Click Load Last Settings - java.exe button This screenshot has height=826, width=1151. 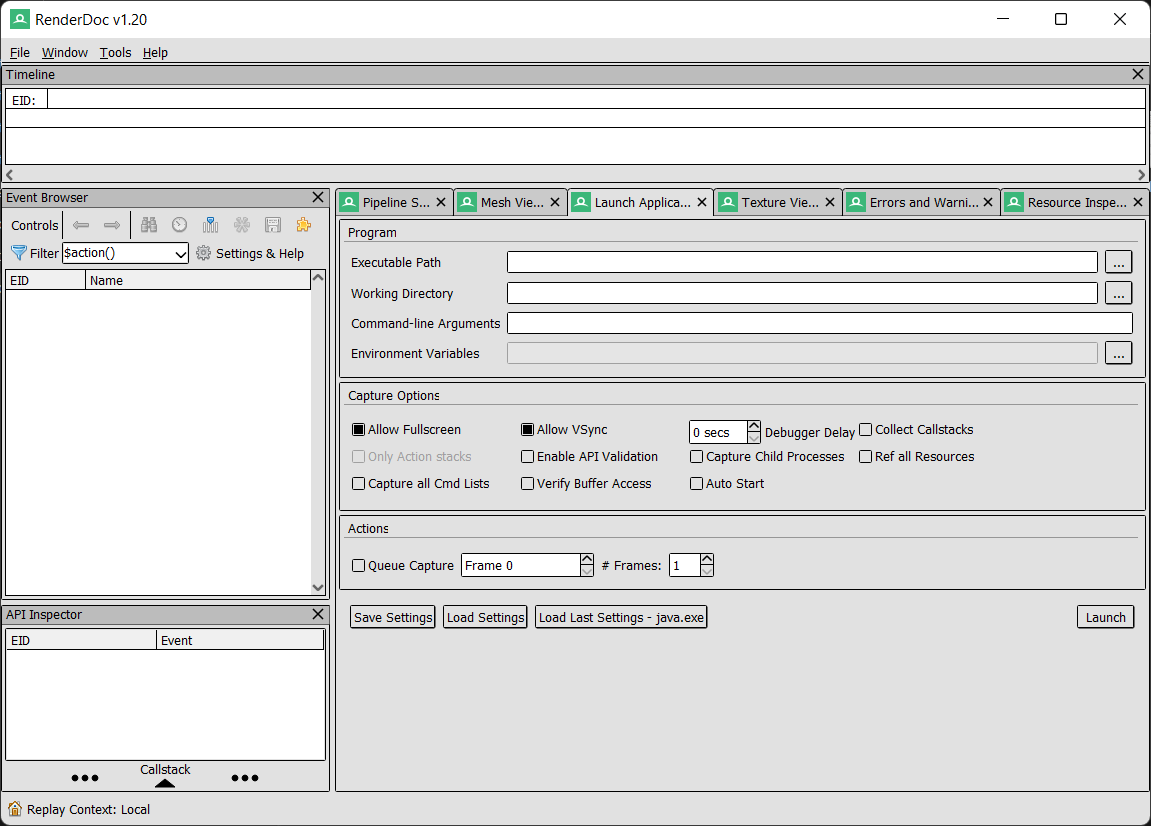coord(621,617)
